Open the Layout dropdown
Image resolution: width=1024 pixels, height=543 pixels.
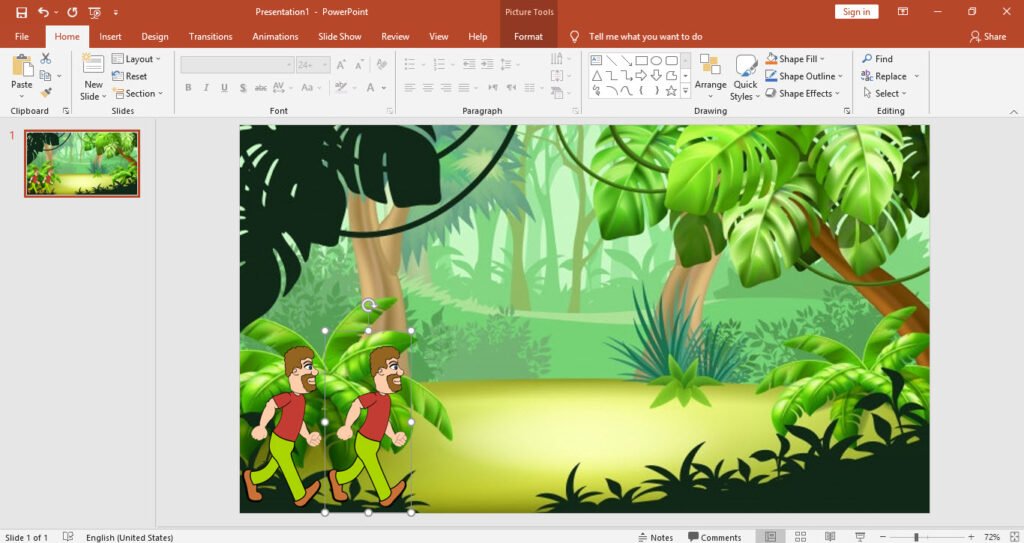coord(136,59)
